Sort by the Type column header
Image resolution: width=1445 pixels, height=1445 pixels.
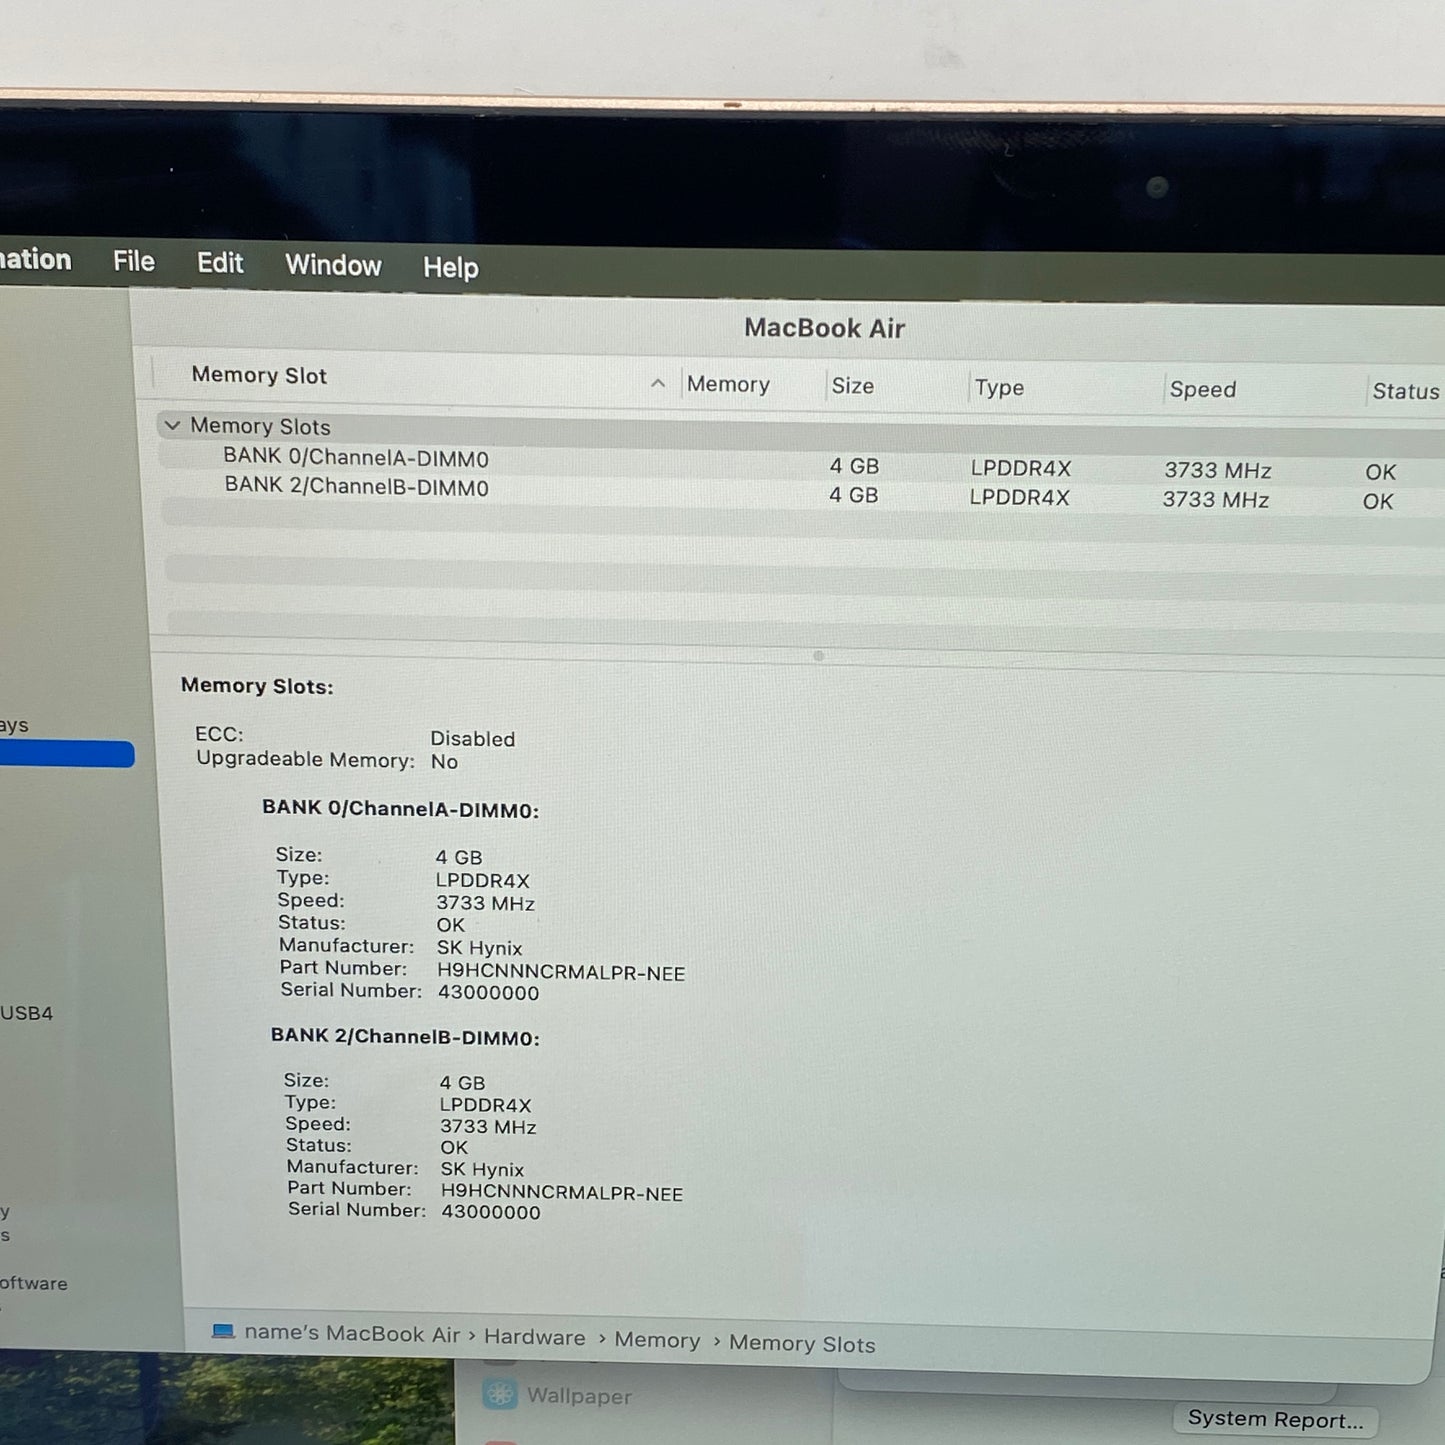[x=999, y=387]
